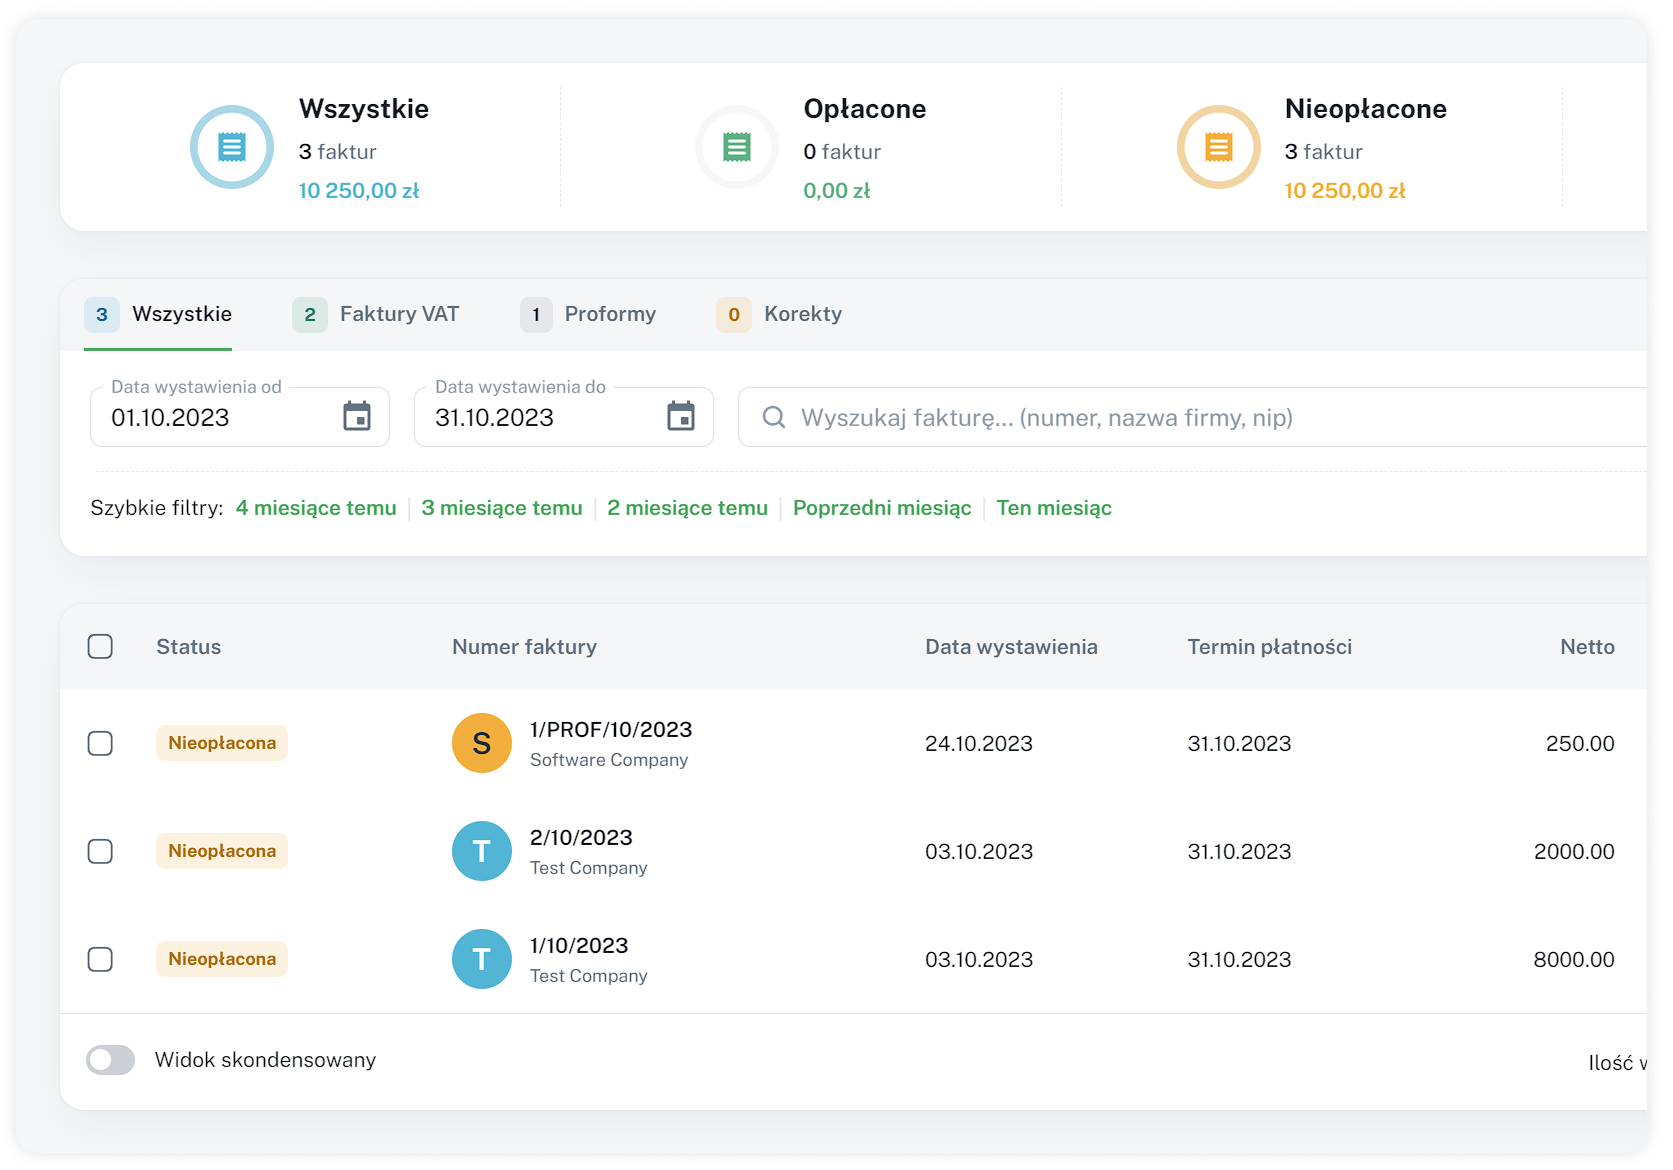Check the box for invoice 1/PROF/10/2023

pos(100,743)
